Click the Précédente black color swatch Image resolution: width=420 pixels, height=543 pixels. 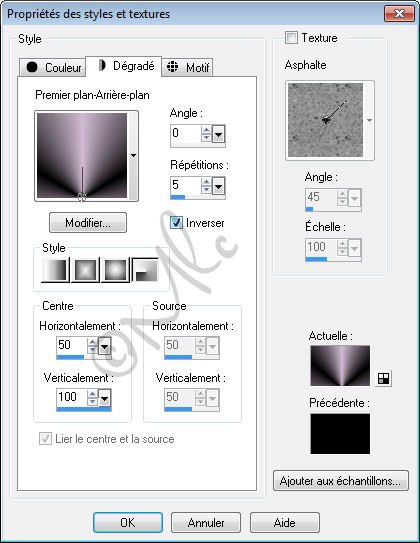pos(340,434)
